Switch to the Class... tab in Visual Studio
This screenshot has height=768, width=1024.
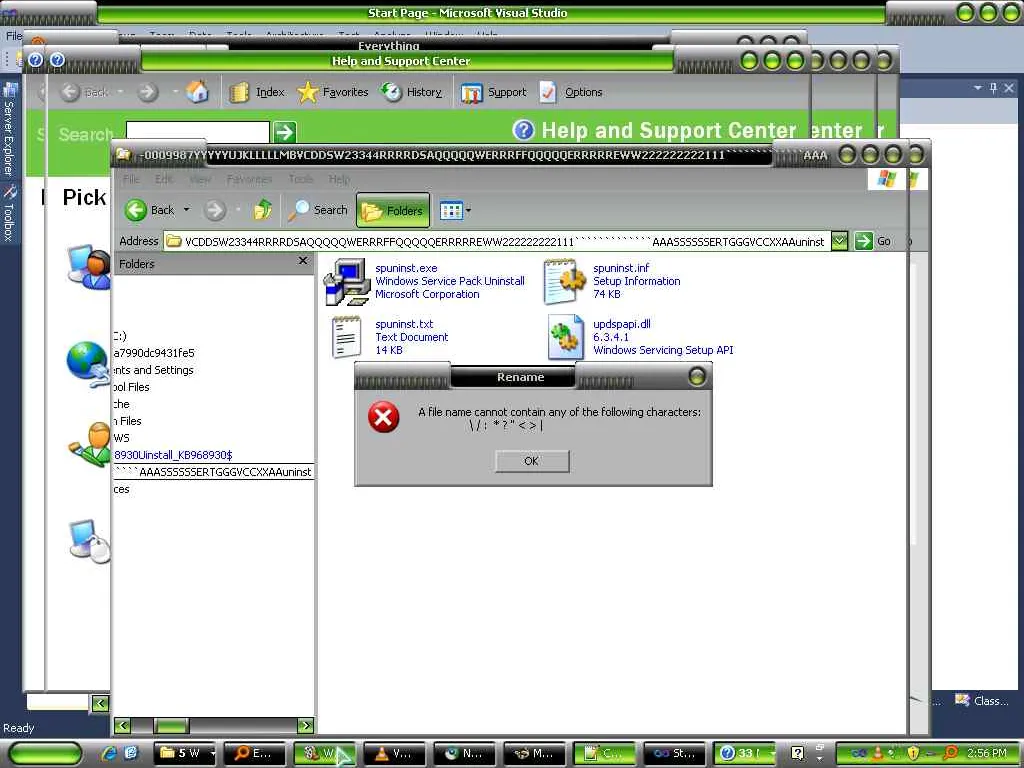pos(984,701)
